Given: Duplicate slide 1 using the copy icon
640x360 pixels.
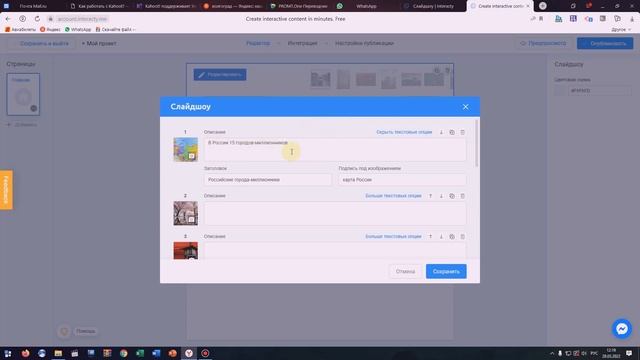Looking at the screenshot, I should (452, 132).
